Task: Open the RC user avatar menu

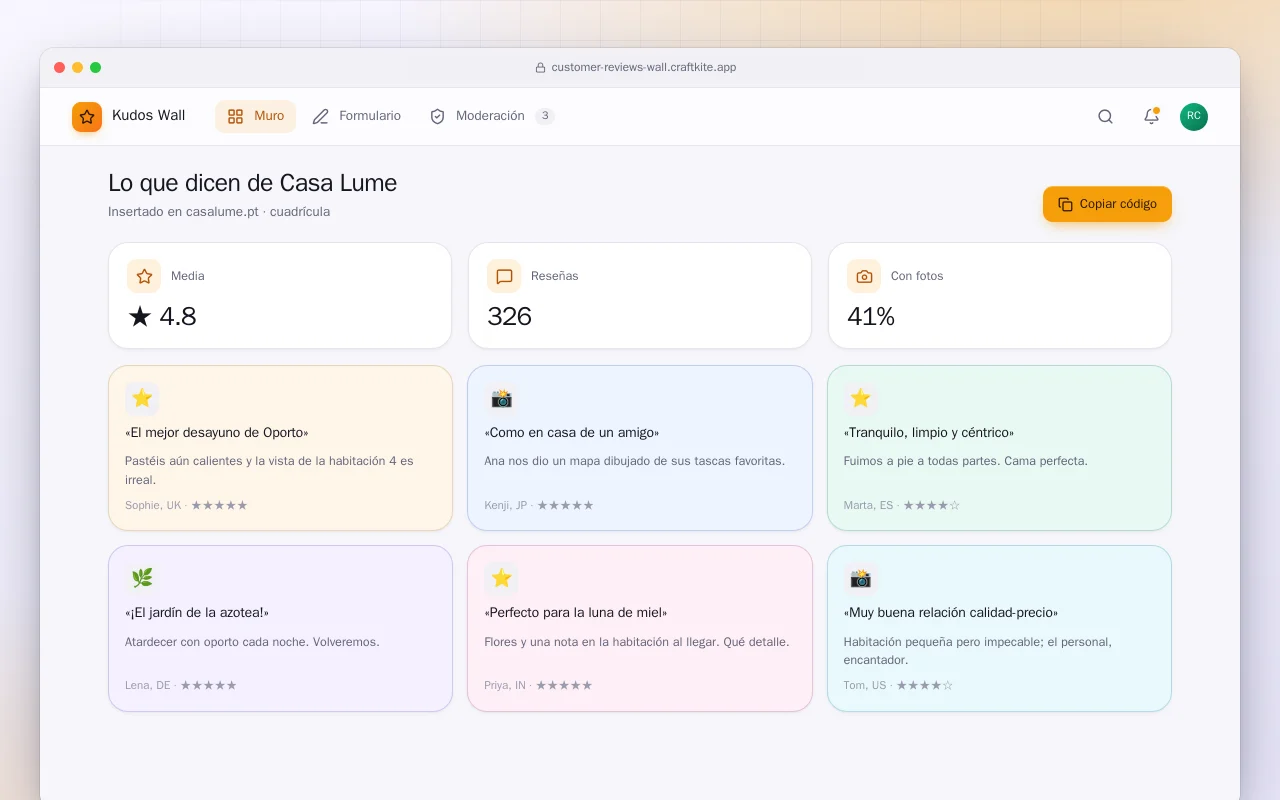Action: [x=1194, y=117]
